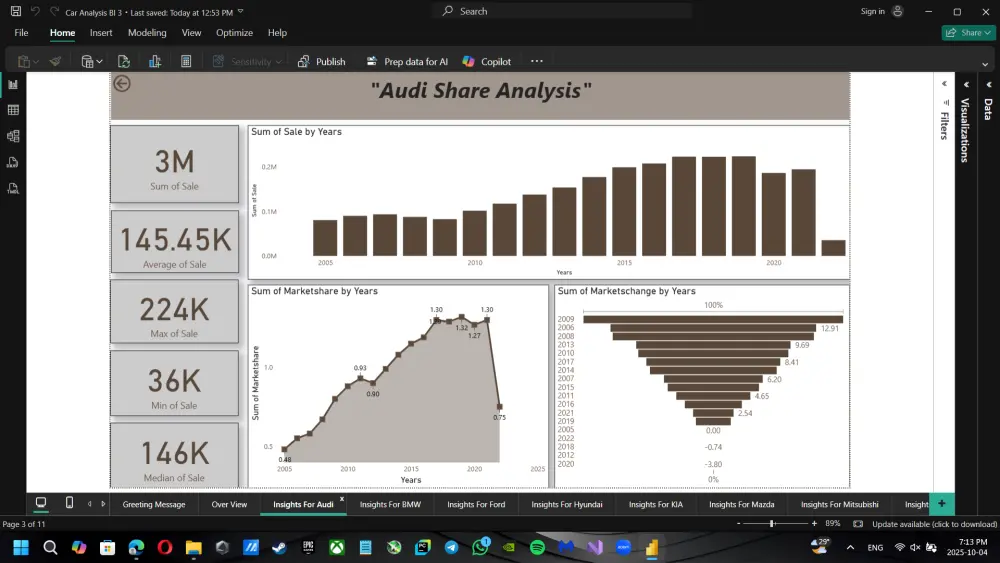Expand the Data pane

(989, 84)
